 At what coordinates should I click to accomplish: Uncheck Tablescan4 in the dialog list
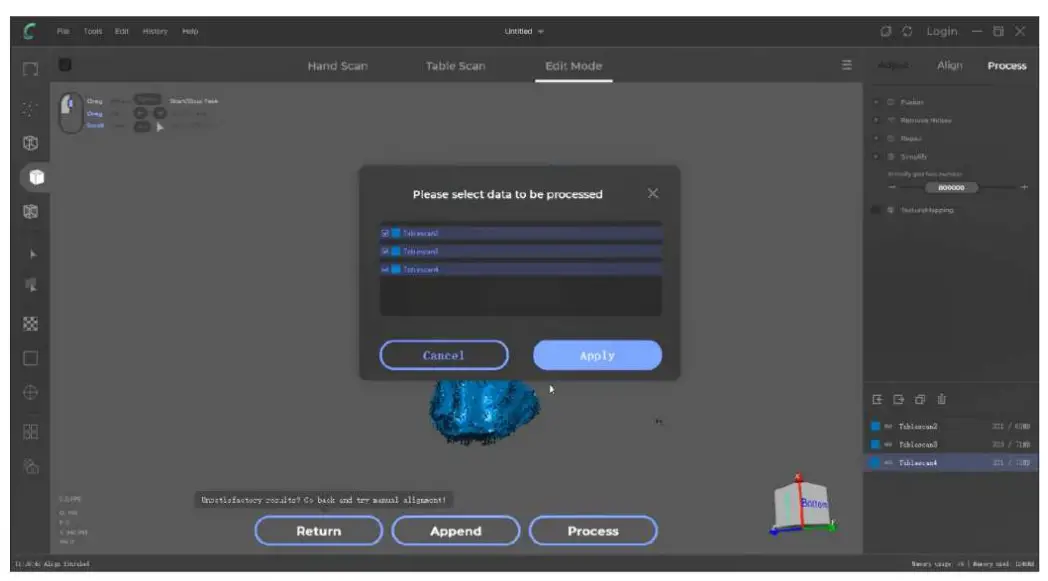385,269
